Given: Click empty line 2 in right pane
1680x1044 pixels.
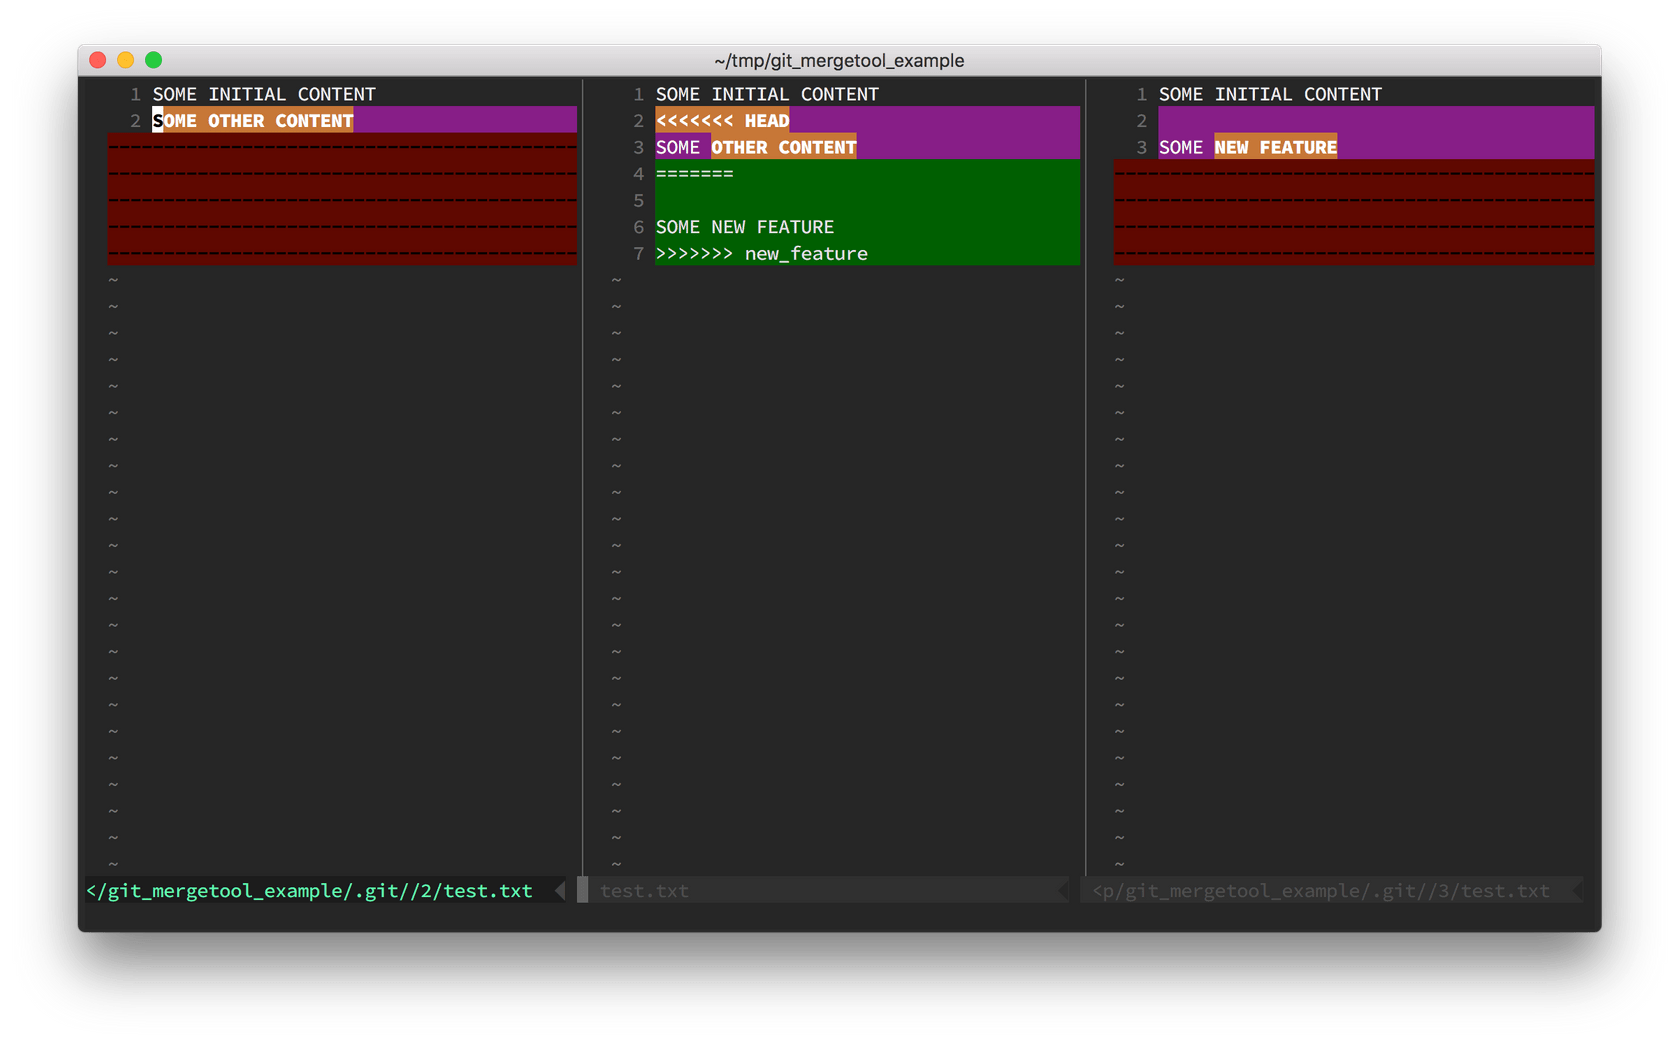Looking at the screenshot, I should 1376,120.
